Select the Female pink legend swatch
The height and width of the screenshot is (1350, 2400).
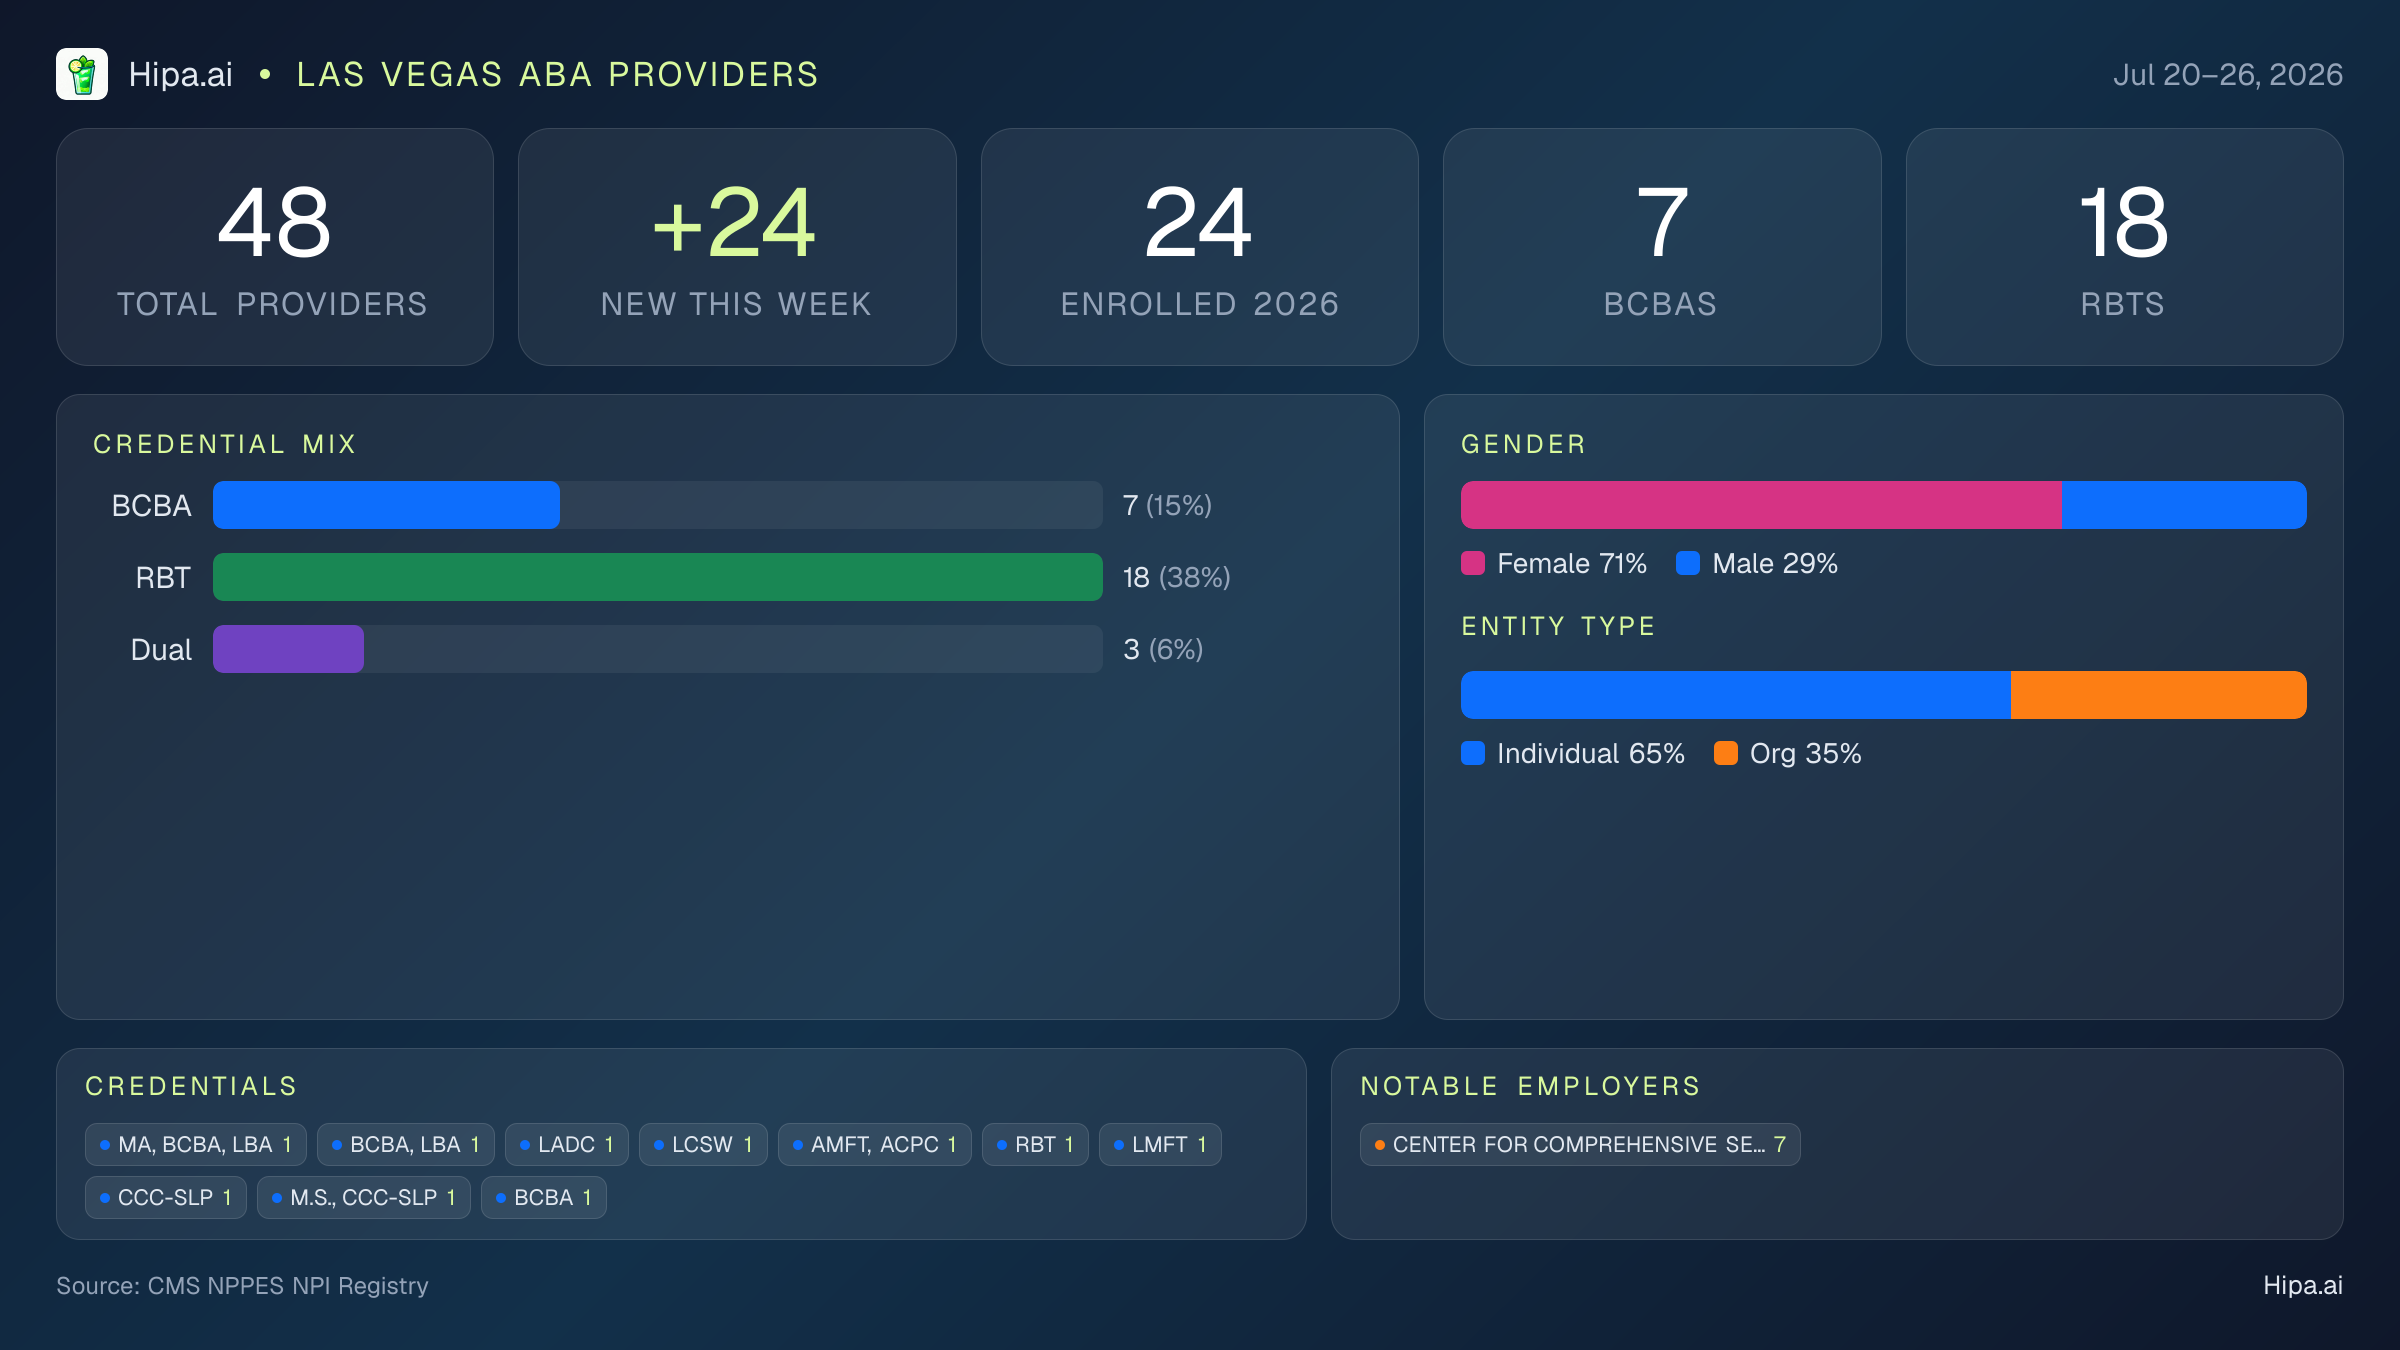click(1473, 563)
